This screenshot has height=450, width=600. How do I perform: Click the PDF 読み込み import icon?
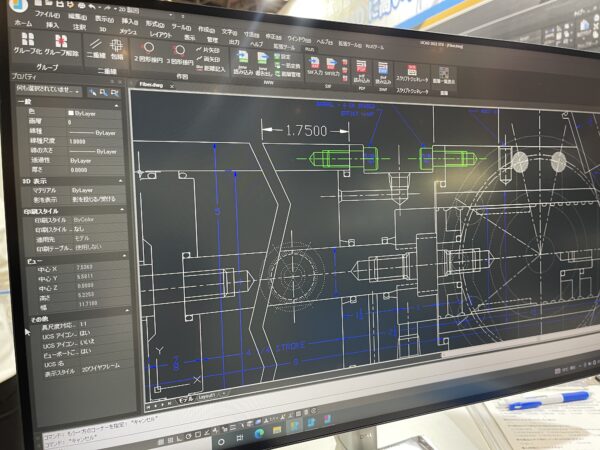pos(360,67)
